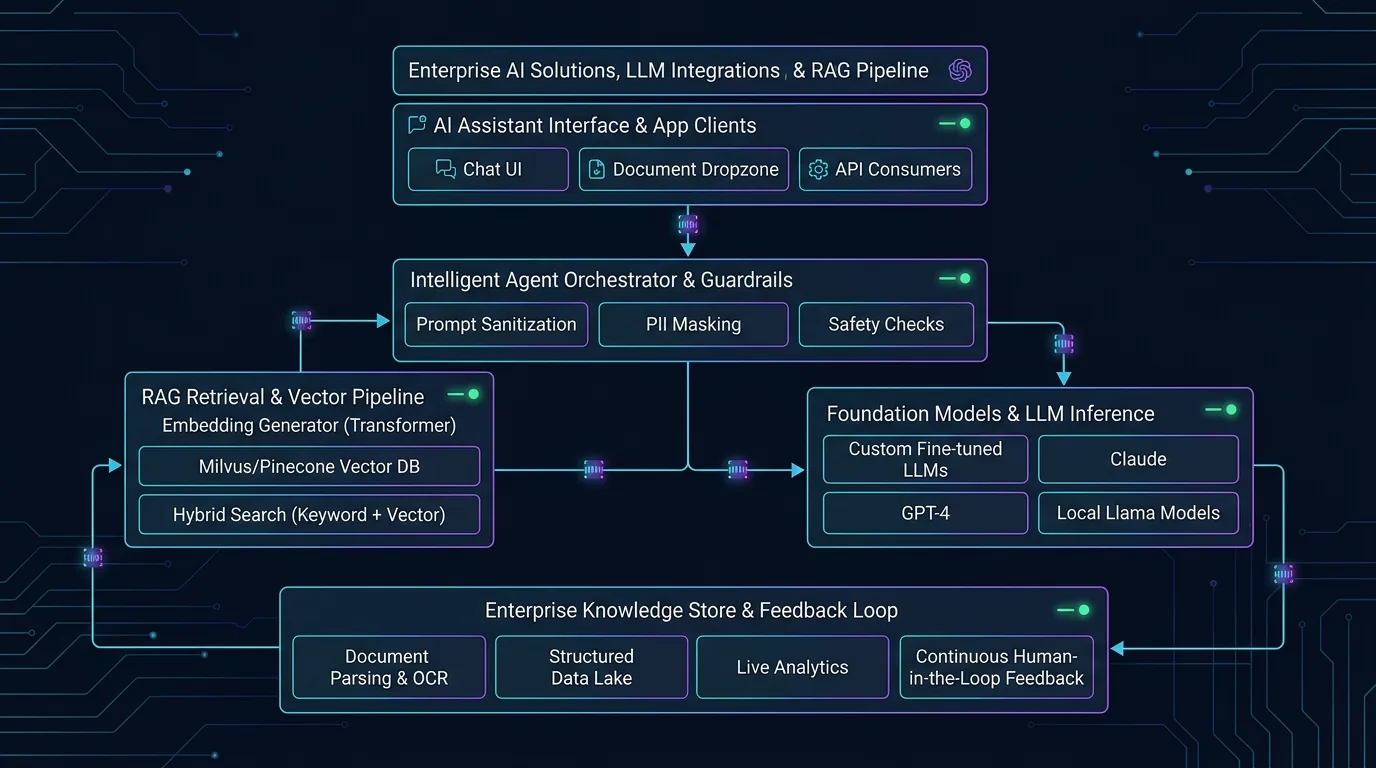This screenshot has width=1376, height=768.
Task: Choose Local Llama Models box
Action: tap(1138, 513)
